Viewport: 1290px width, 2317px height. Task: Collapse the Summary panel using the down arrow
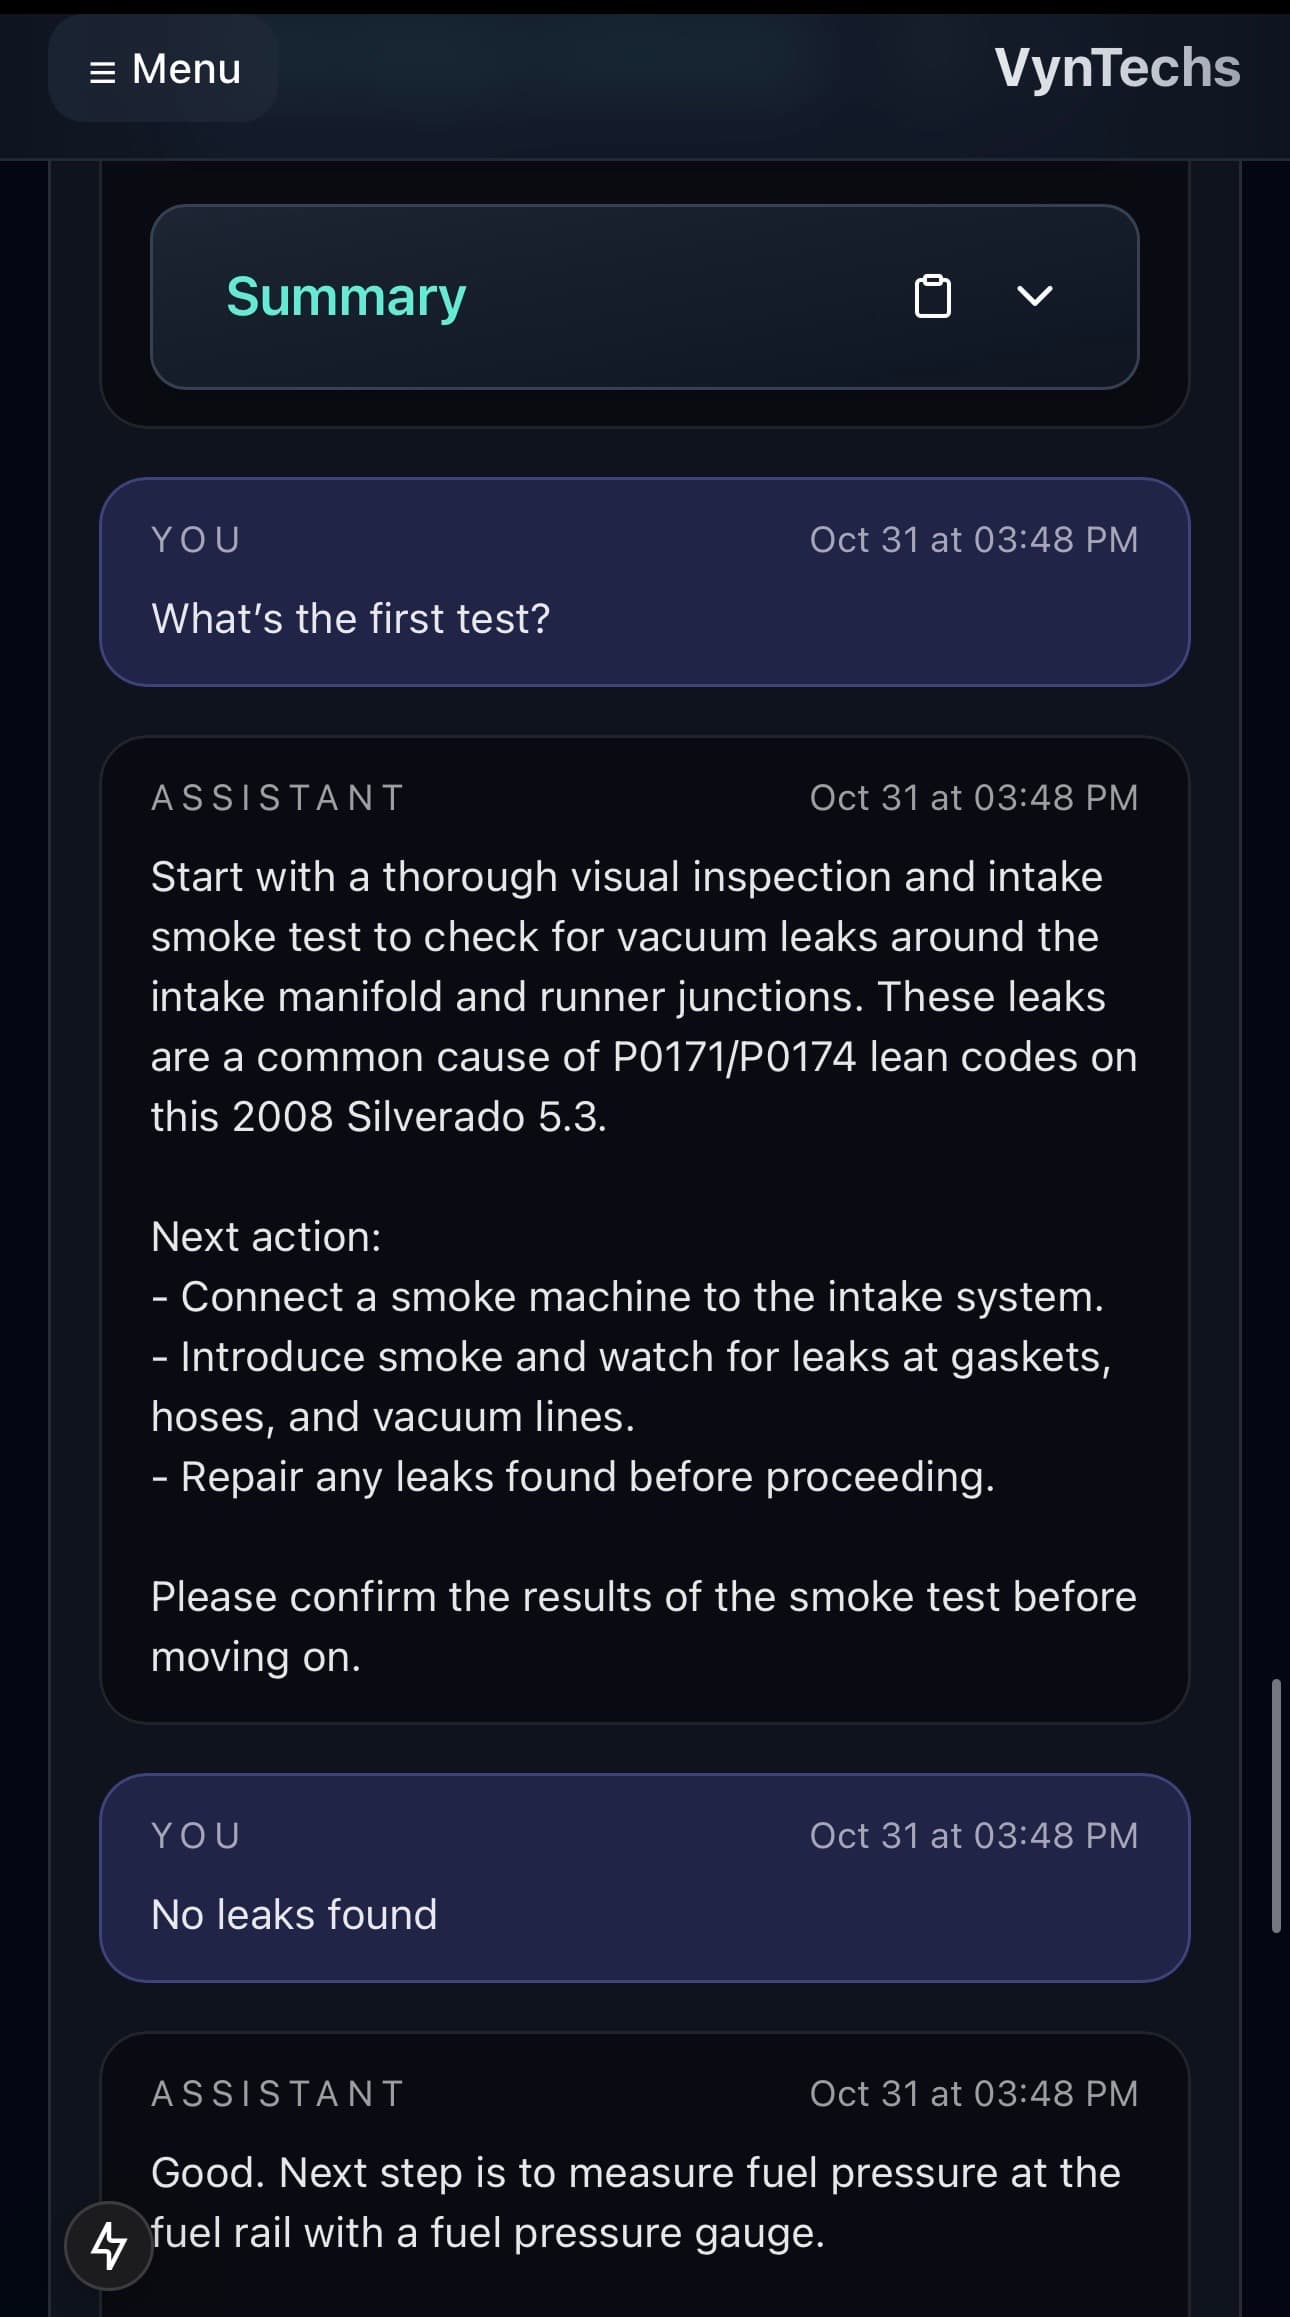[1036, 295]
